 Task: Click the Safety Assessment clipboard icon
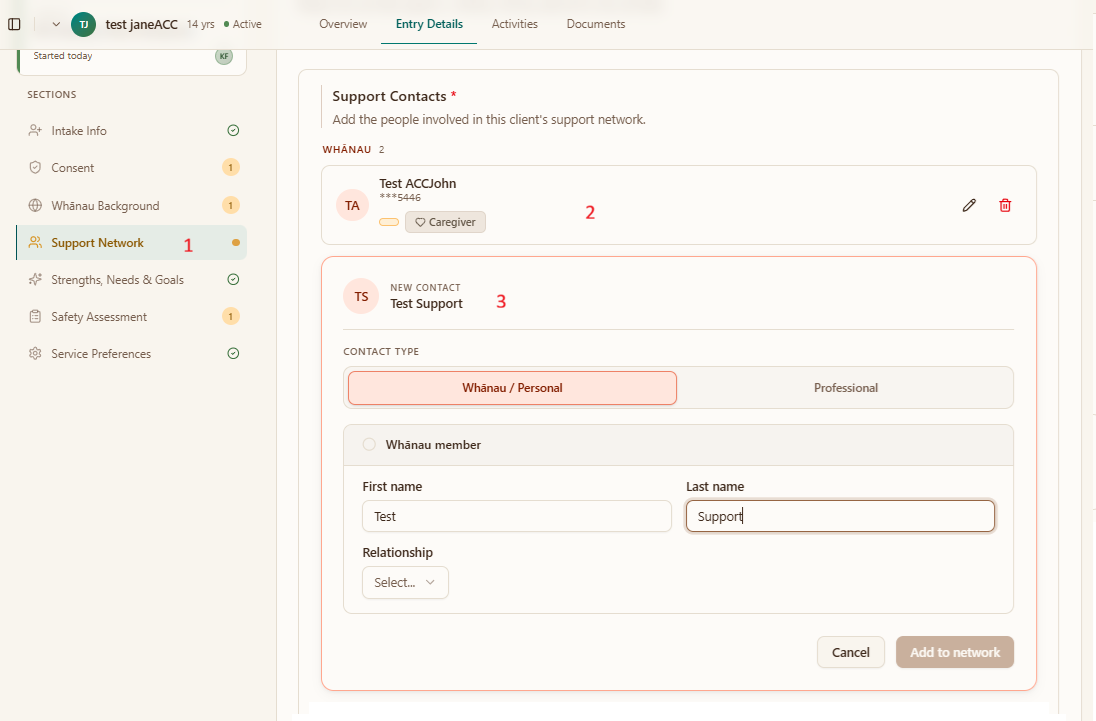click(x=35, y=316)
